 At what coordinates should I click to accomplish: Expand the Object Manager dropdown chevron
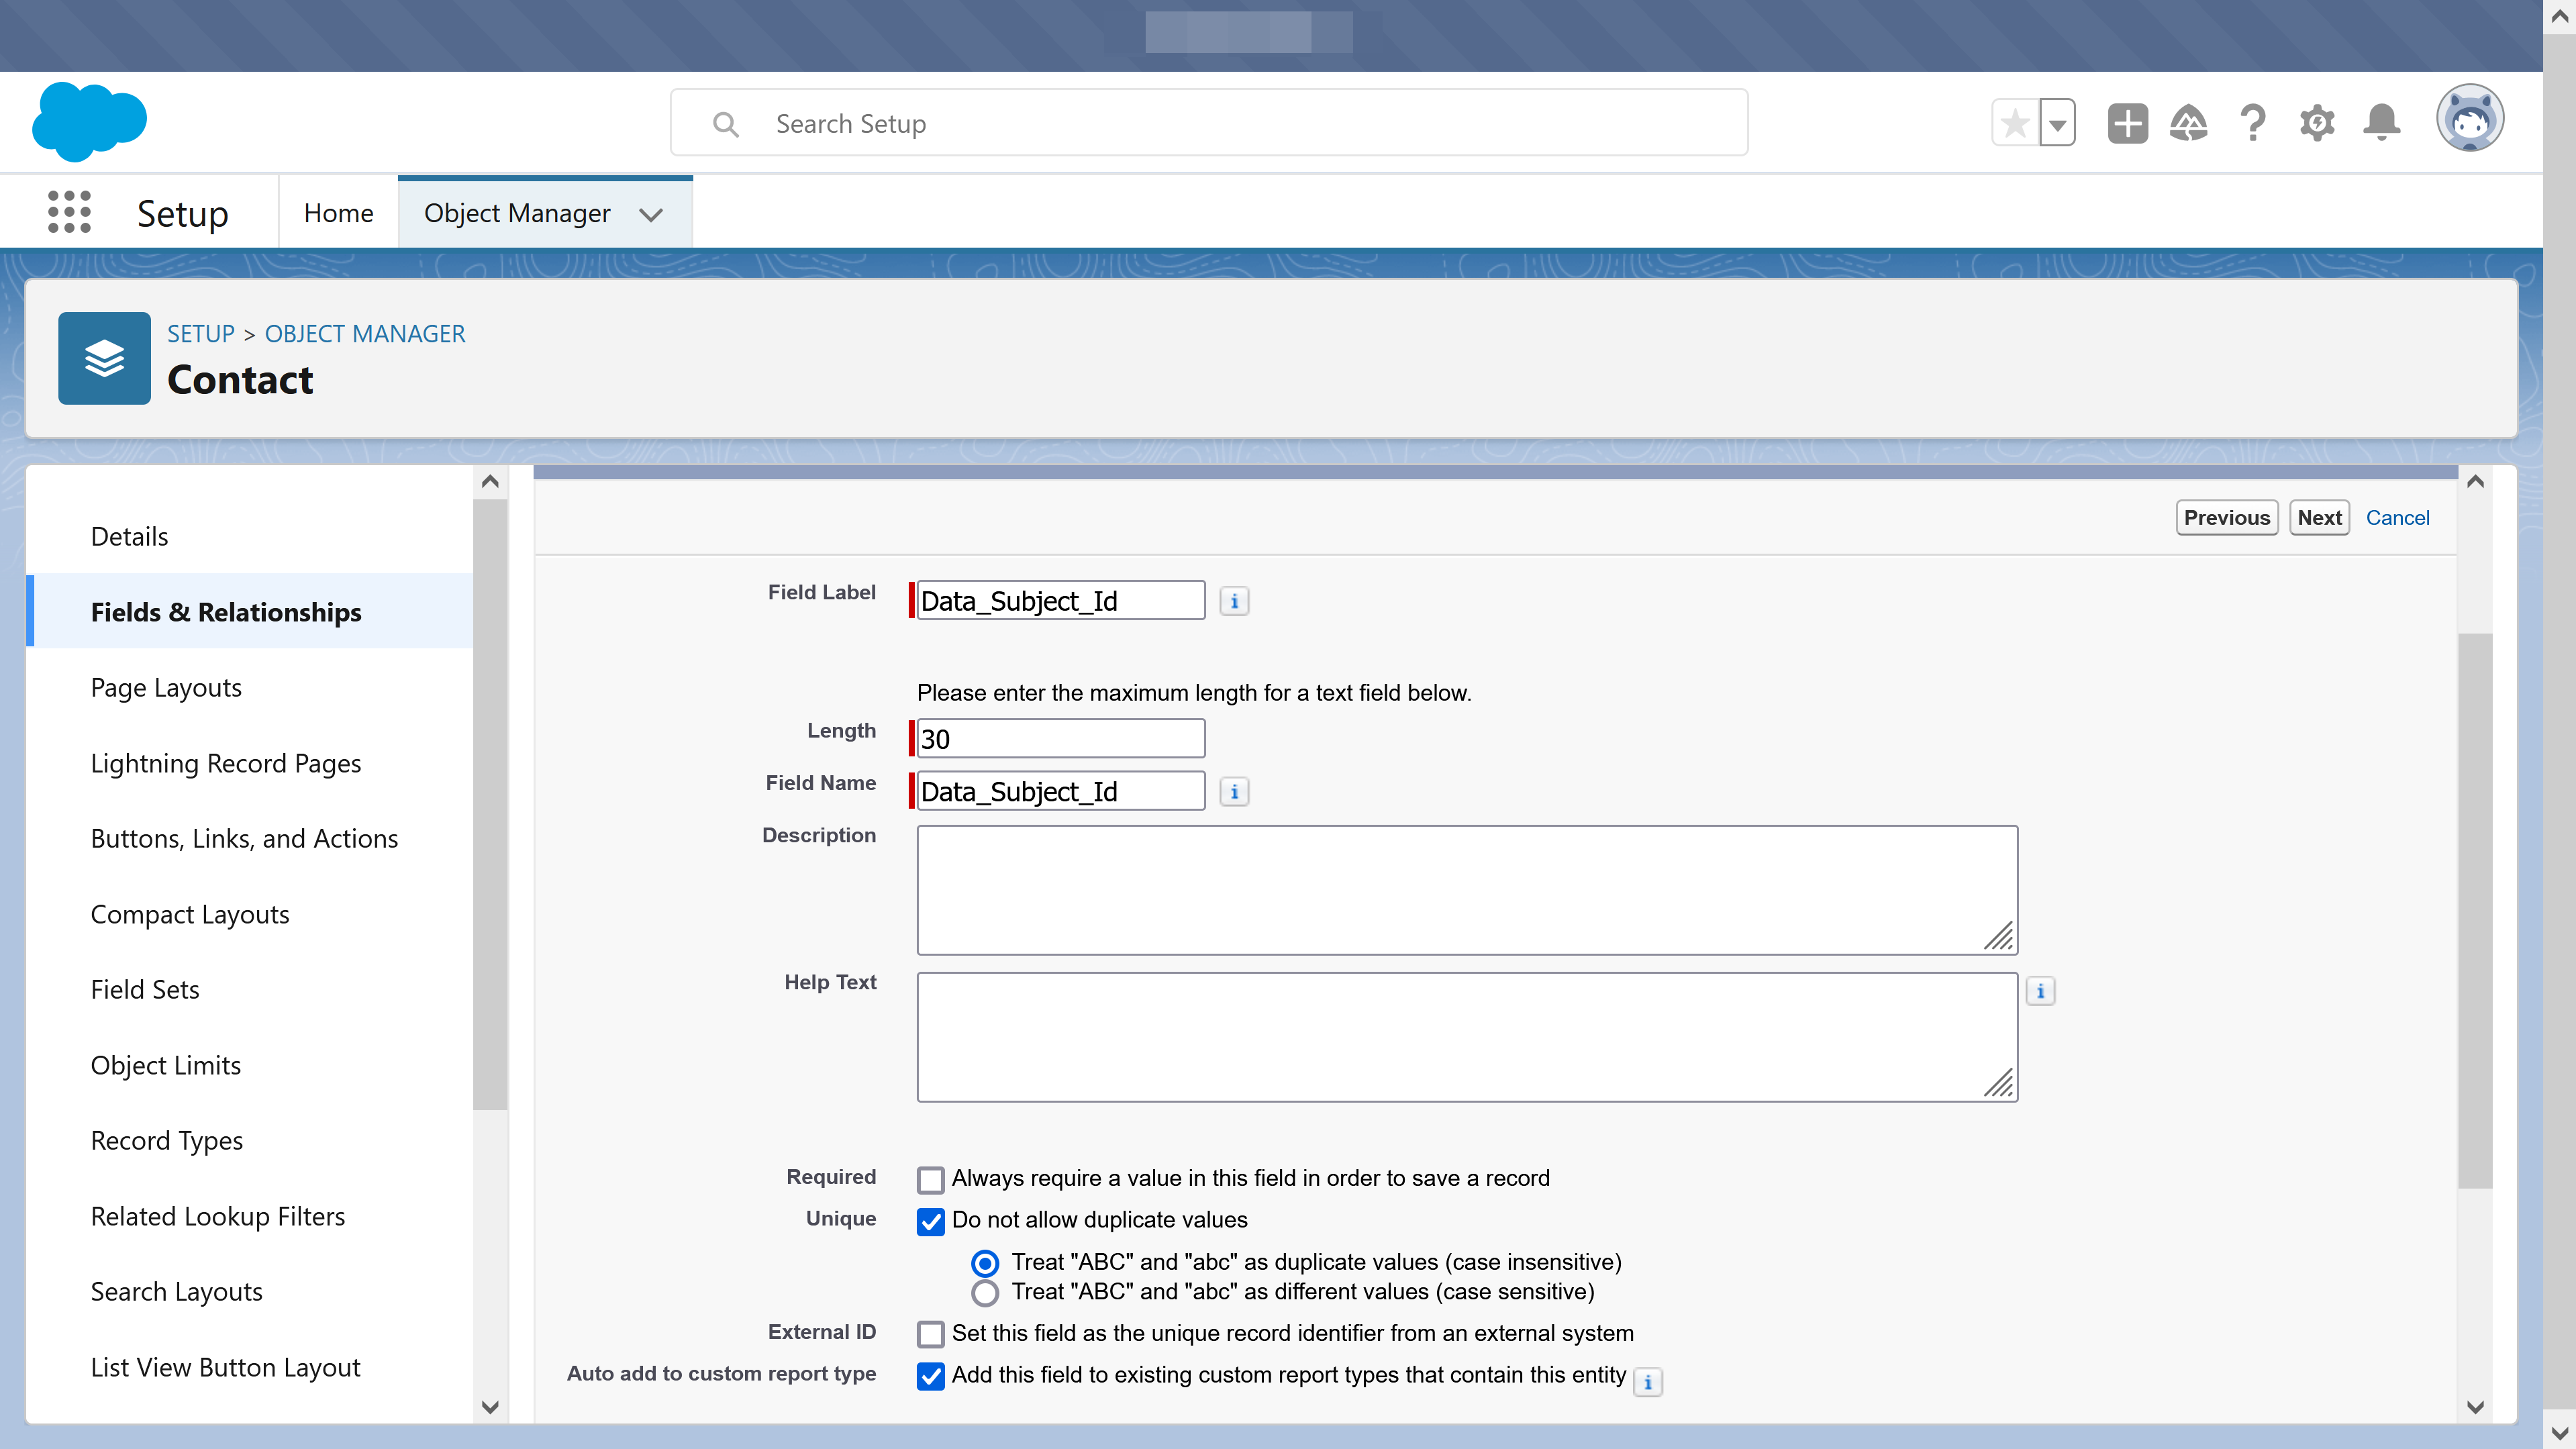[x=651, y=214]
